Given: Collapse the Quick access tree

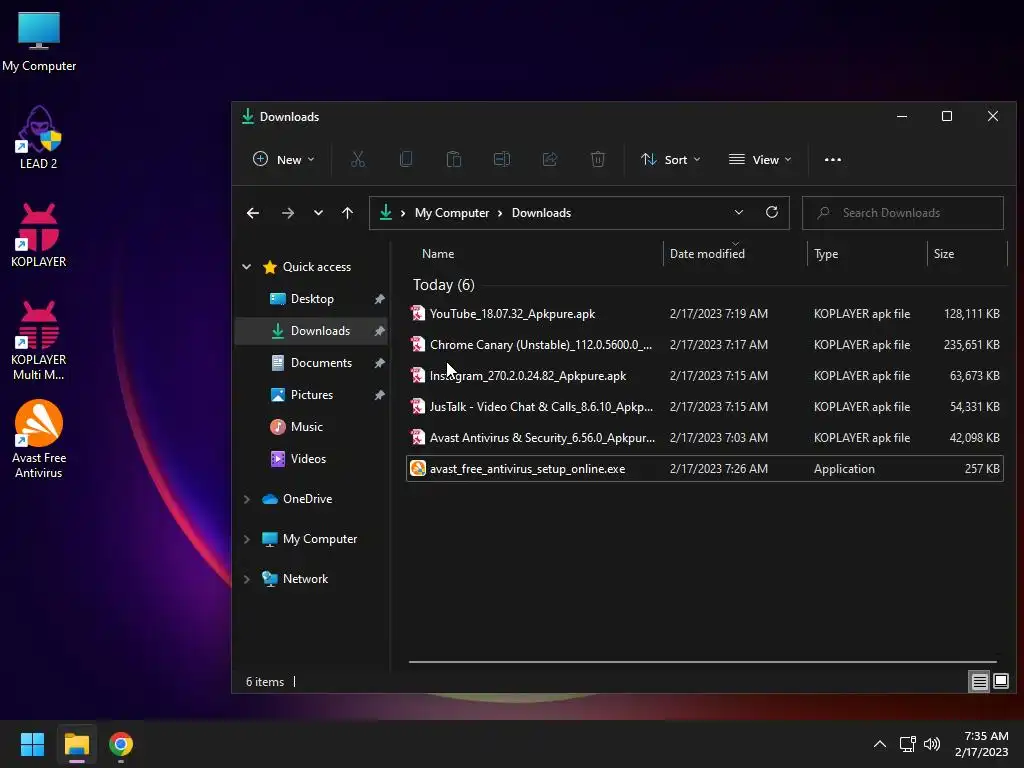Looking at the screenshot, I should 247,267.
